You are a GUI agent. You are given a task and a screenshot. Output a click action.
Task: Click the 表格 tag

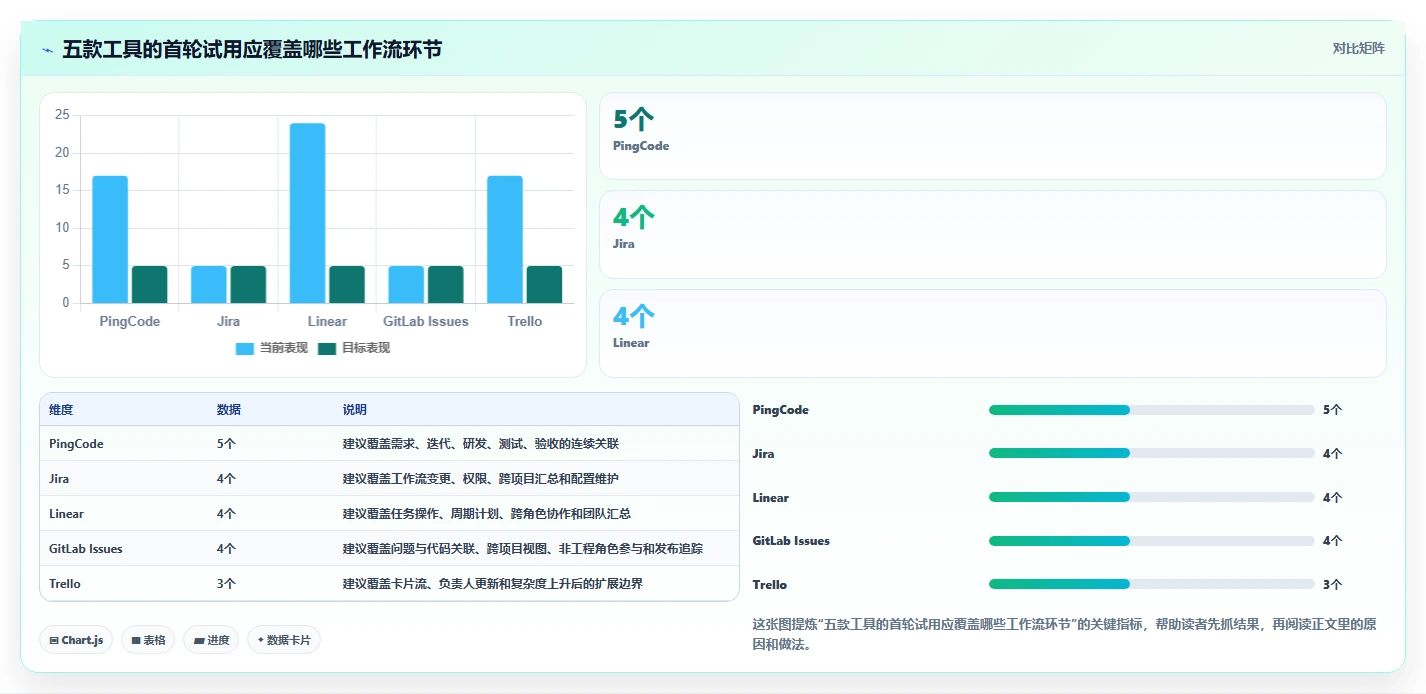point(148,640)
